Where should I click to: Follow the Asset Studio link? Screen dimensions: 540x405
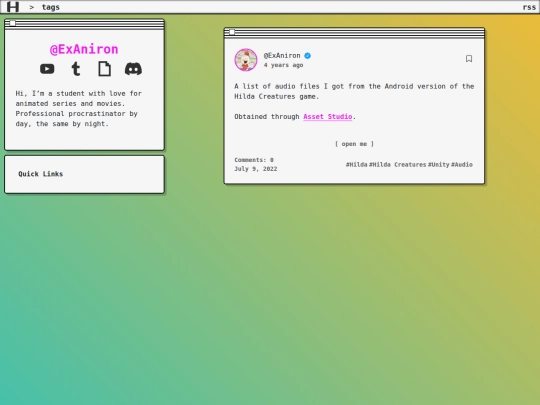pos(328,117)
